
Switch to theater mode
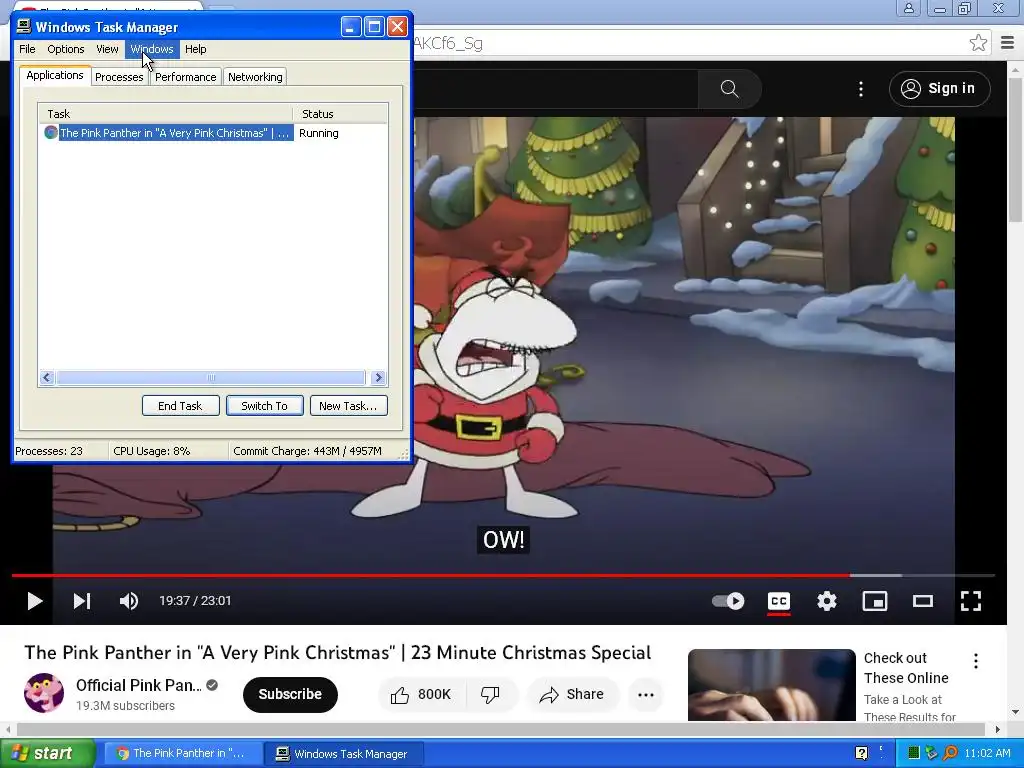tap(923, 601)
